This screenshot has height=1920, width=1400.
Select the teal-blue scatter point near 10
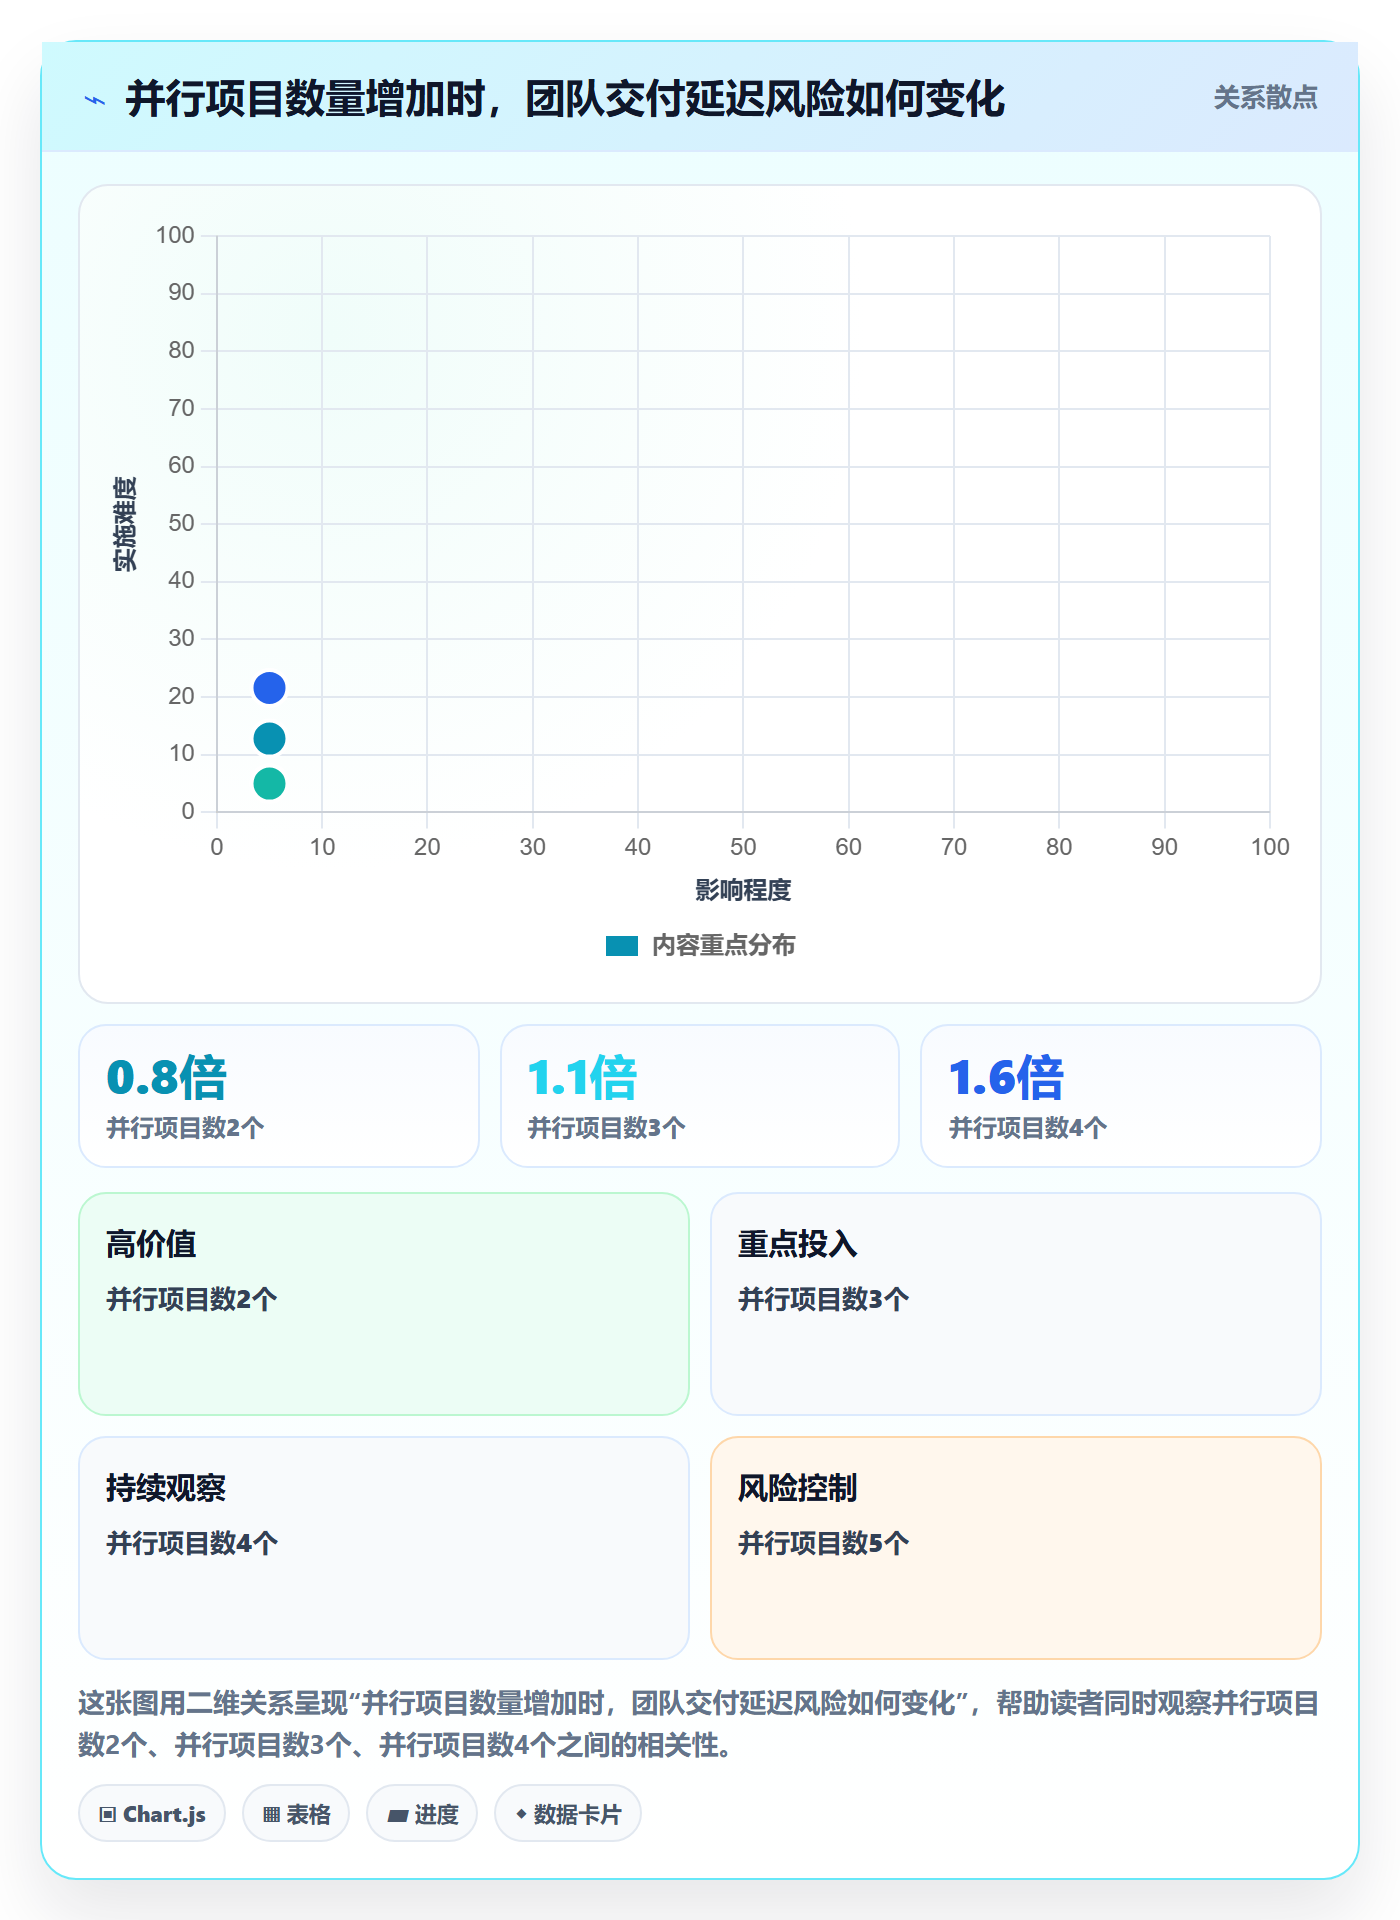pyautogui.click(x=269, y=739)
